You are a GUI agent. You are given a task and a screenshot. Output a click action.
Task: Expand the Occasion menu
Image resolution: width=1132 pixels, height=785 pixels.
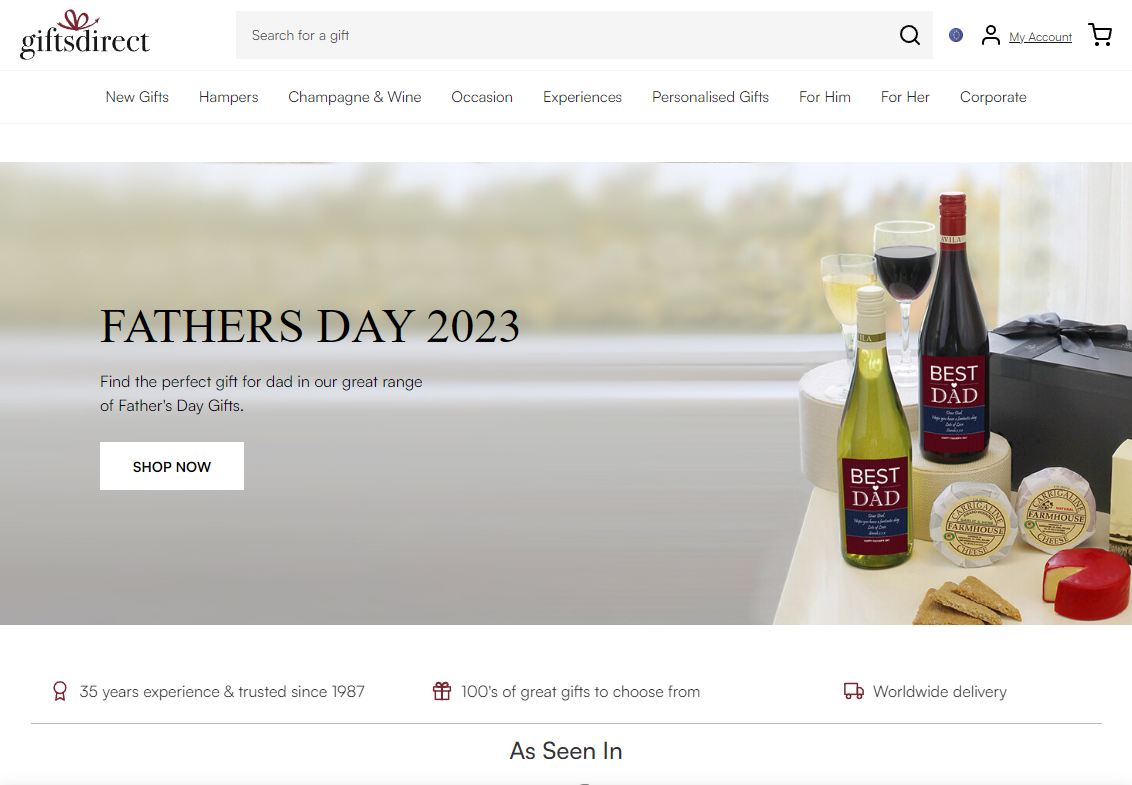(x=482, y=97)
